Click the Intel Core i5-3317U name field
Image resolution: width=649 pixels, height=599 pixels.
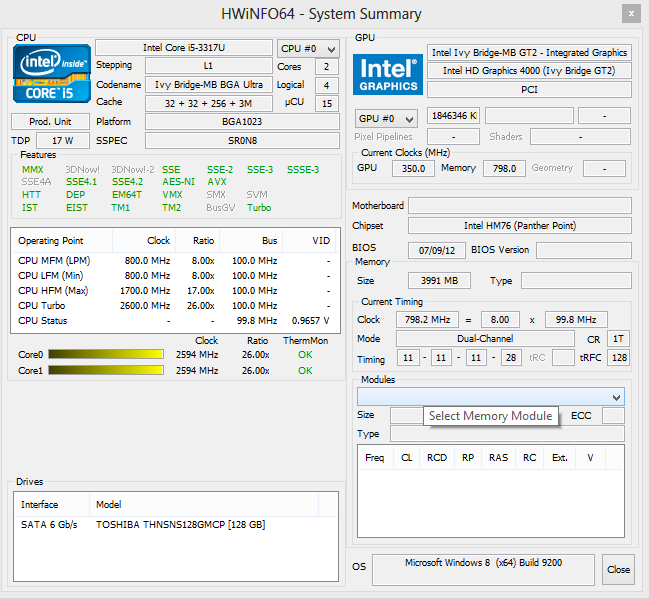(184, 48)
